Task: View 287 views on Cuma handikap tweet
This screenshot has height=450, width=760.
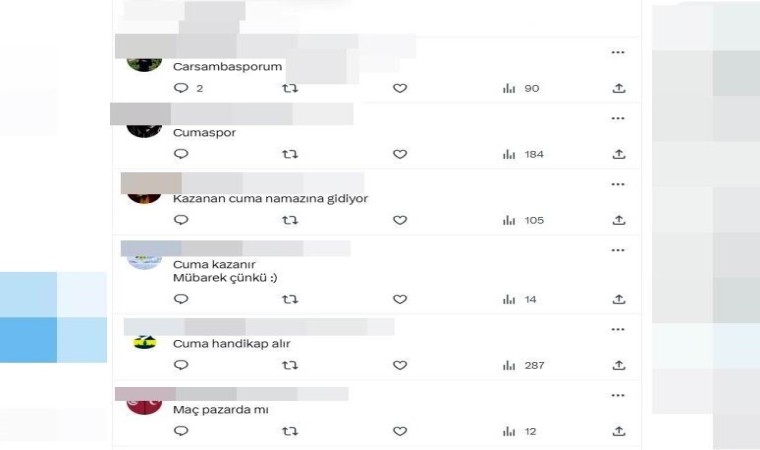Action: point(524,365)
